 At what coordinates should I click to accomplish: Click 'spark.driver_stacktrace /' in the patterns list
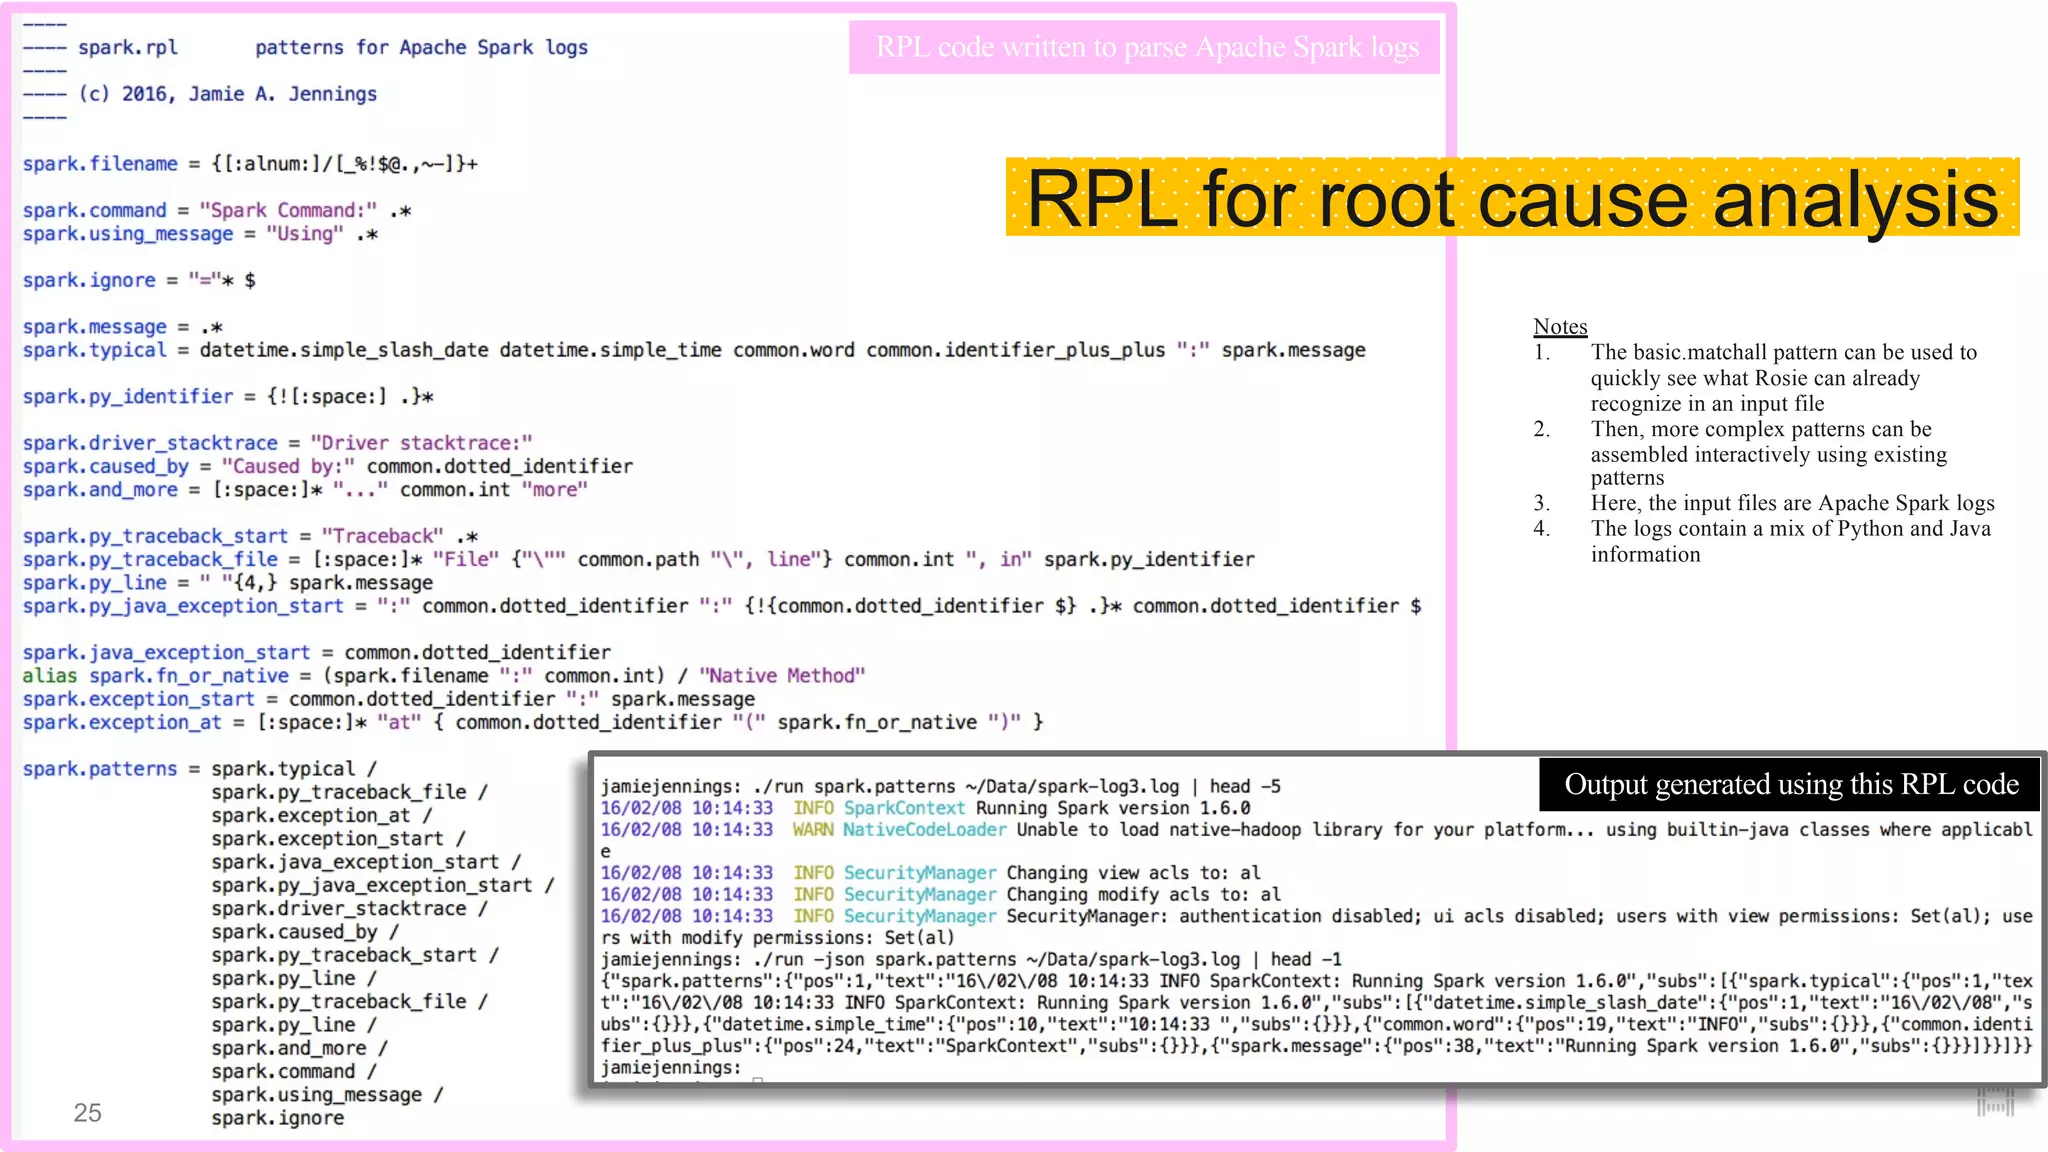(350, 909)
